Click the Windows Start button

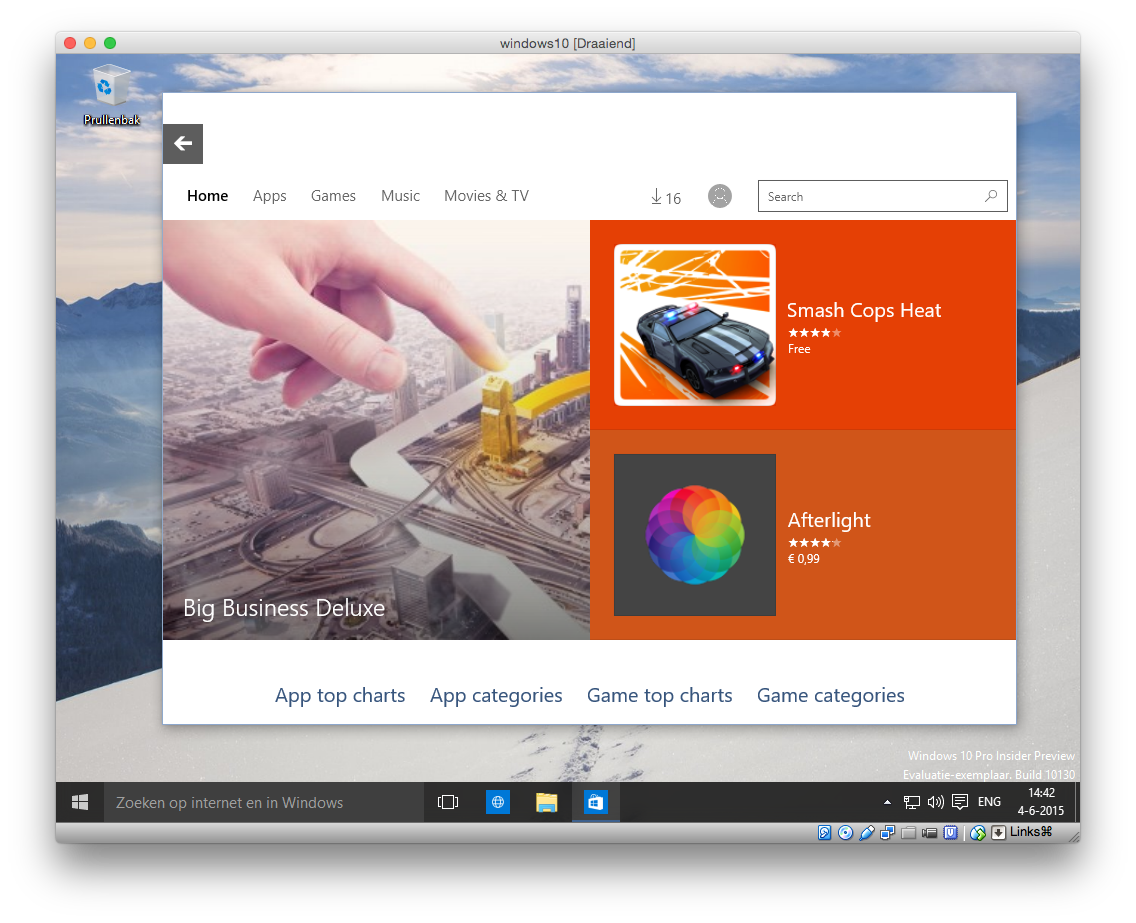click(80, 802)
